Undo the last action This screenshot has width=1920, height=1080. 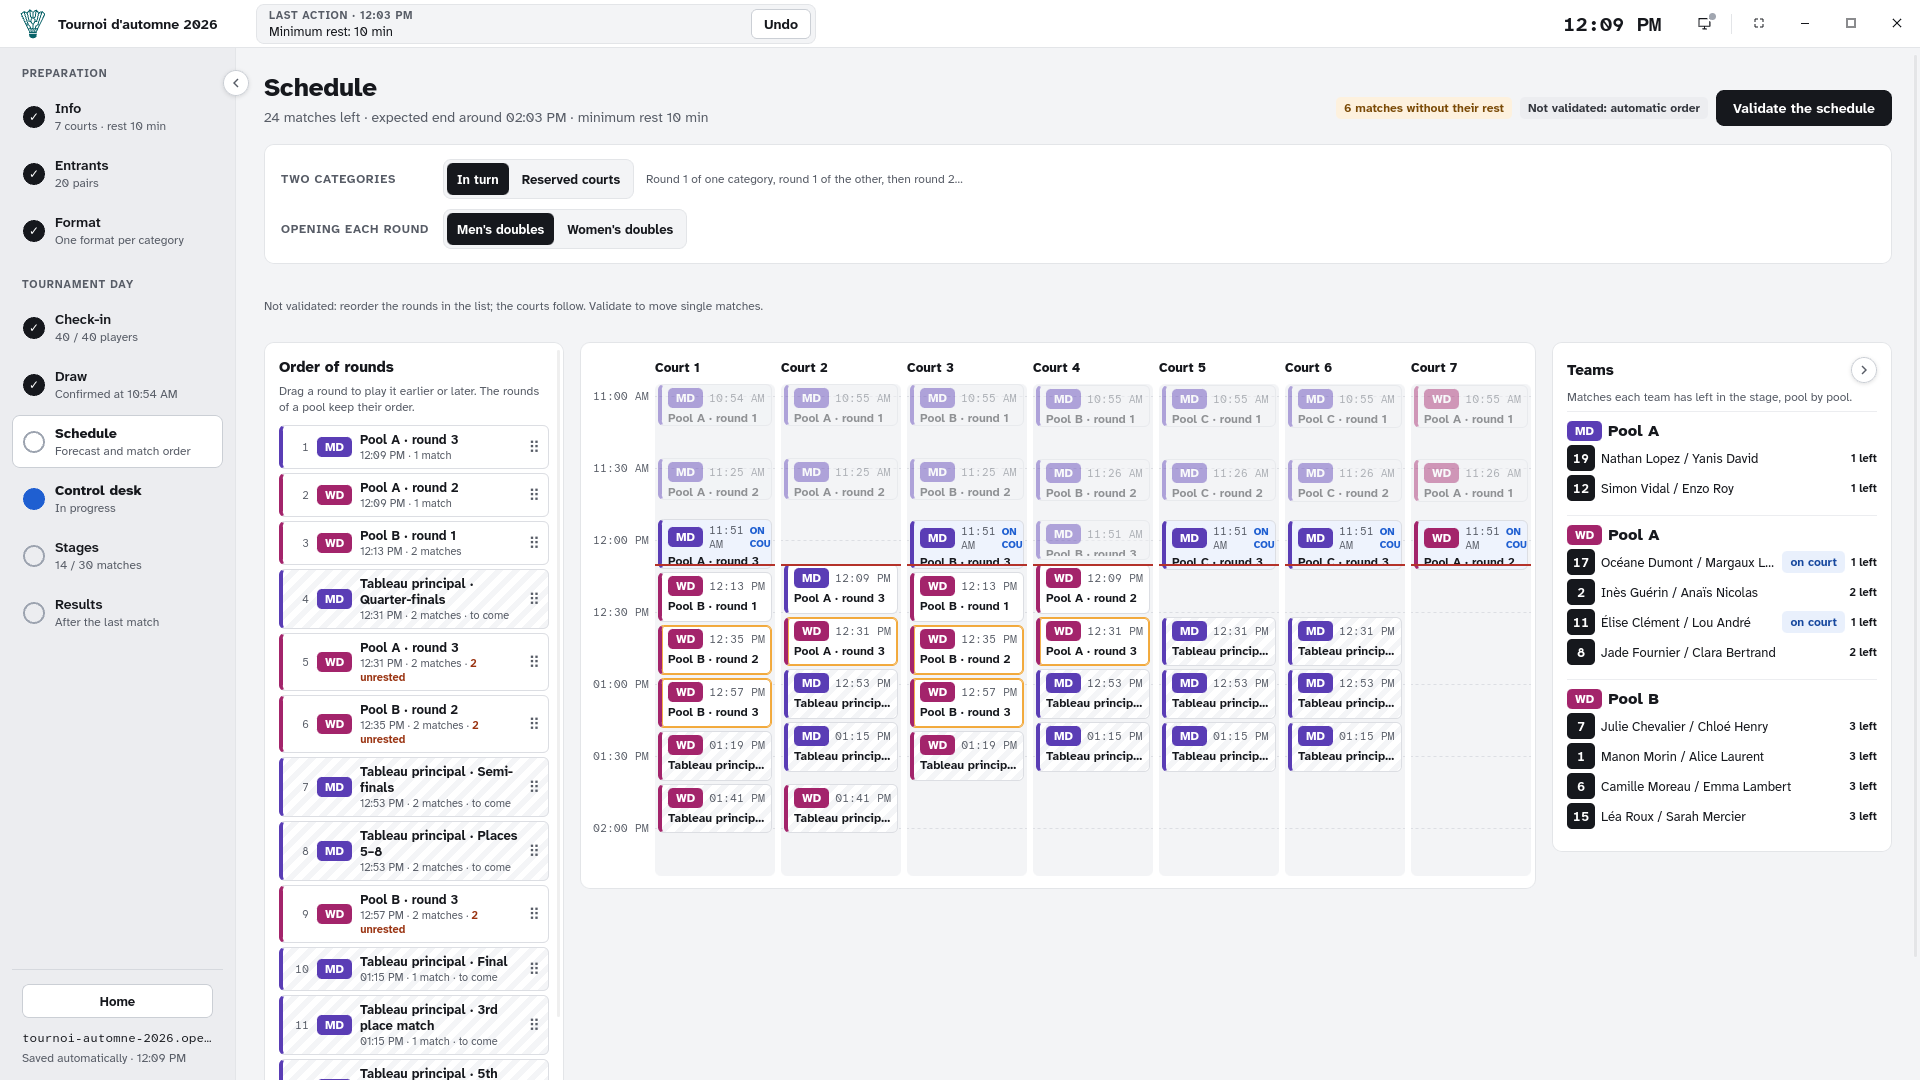coord(781,24)
